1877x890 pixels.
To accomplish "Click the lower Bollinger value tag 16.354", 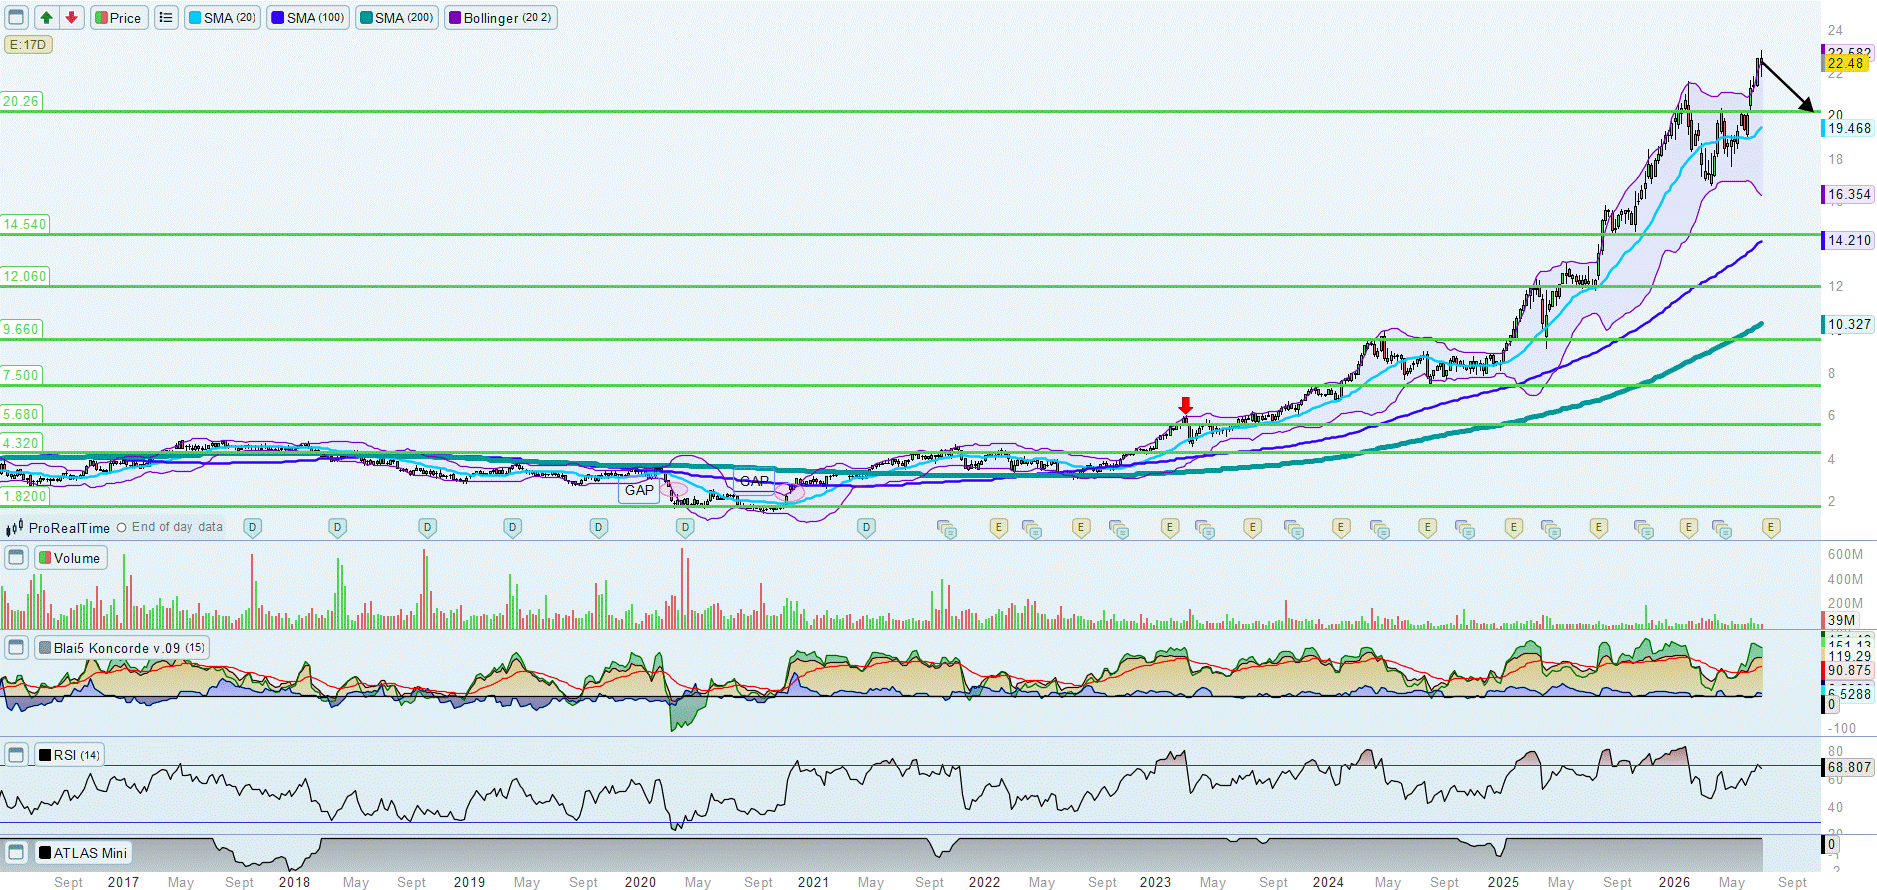I will click(1848, 194).
